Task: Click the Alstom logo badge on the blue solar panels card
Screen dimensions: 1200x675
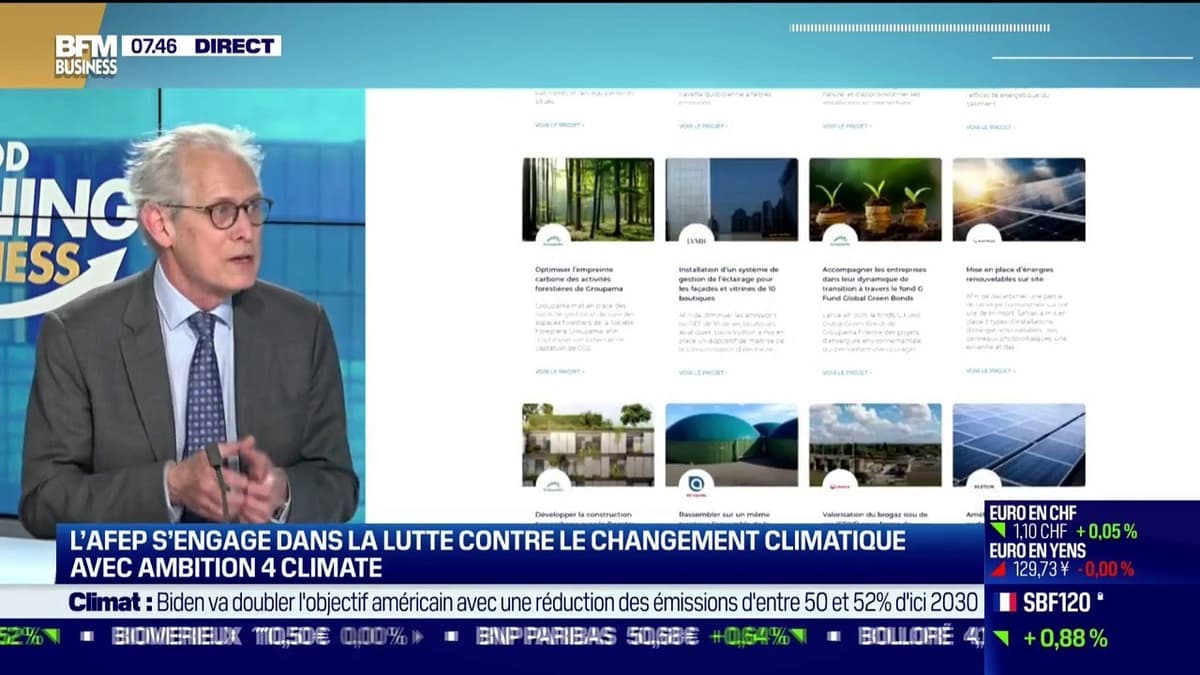Action: (x=984, y=485)
